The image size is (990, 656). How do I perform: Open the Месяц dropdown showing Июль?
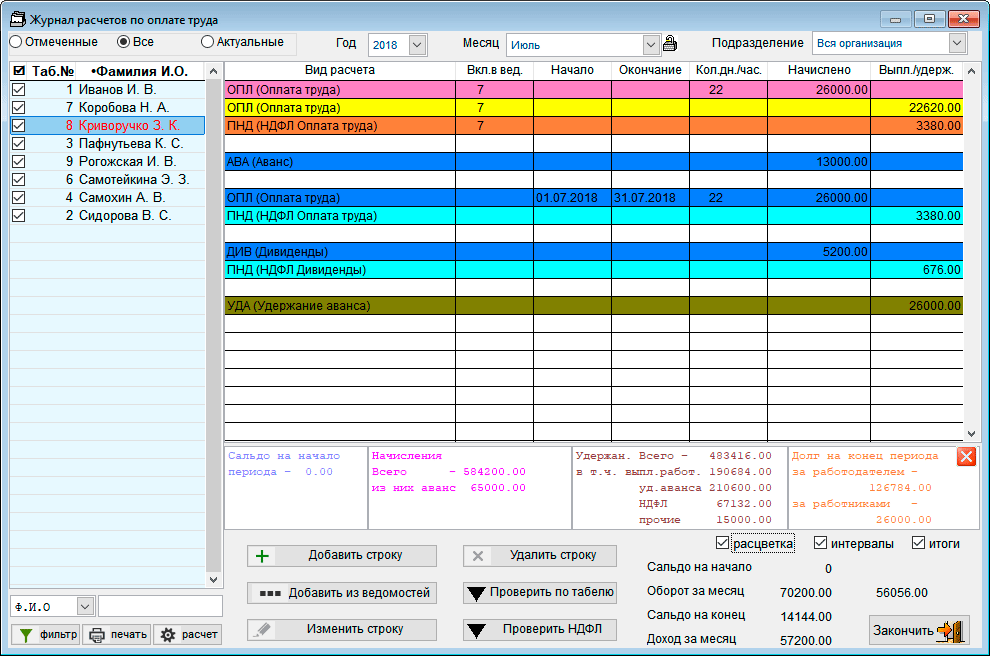[x=651, y=45]
